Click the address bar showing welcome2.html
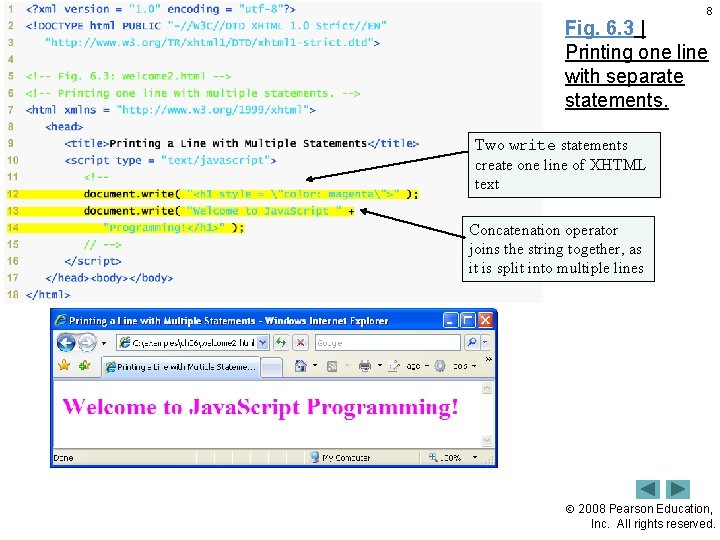 click(186, 343)
